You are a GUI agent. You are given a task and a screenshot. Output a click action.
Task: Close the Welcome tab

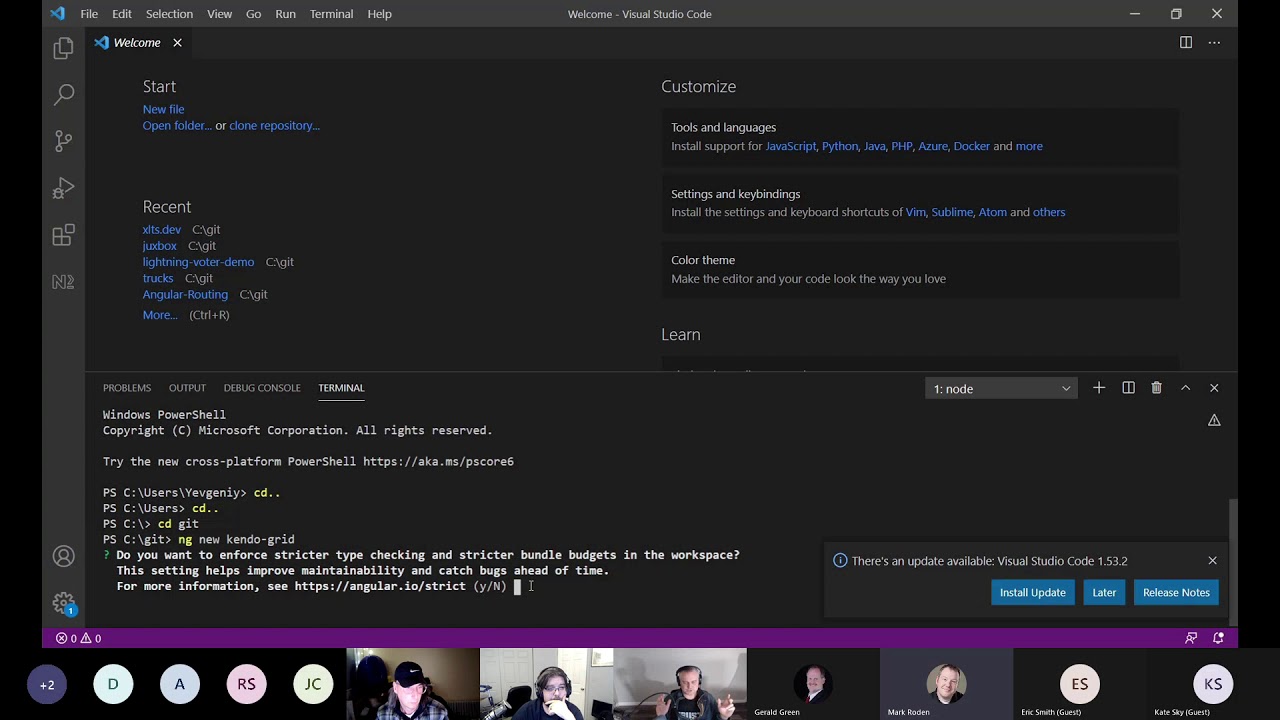click(177, 43)
